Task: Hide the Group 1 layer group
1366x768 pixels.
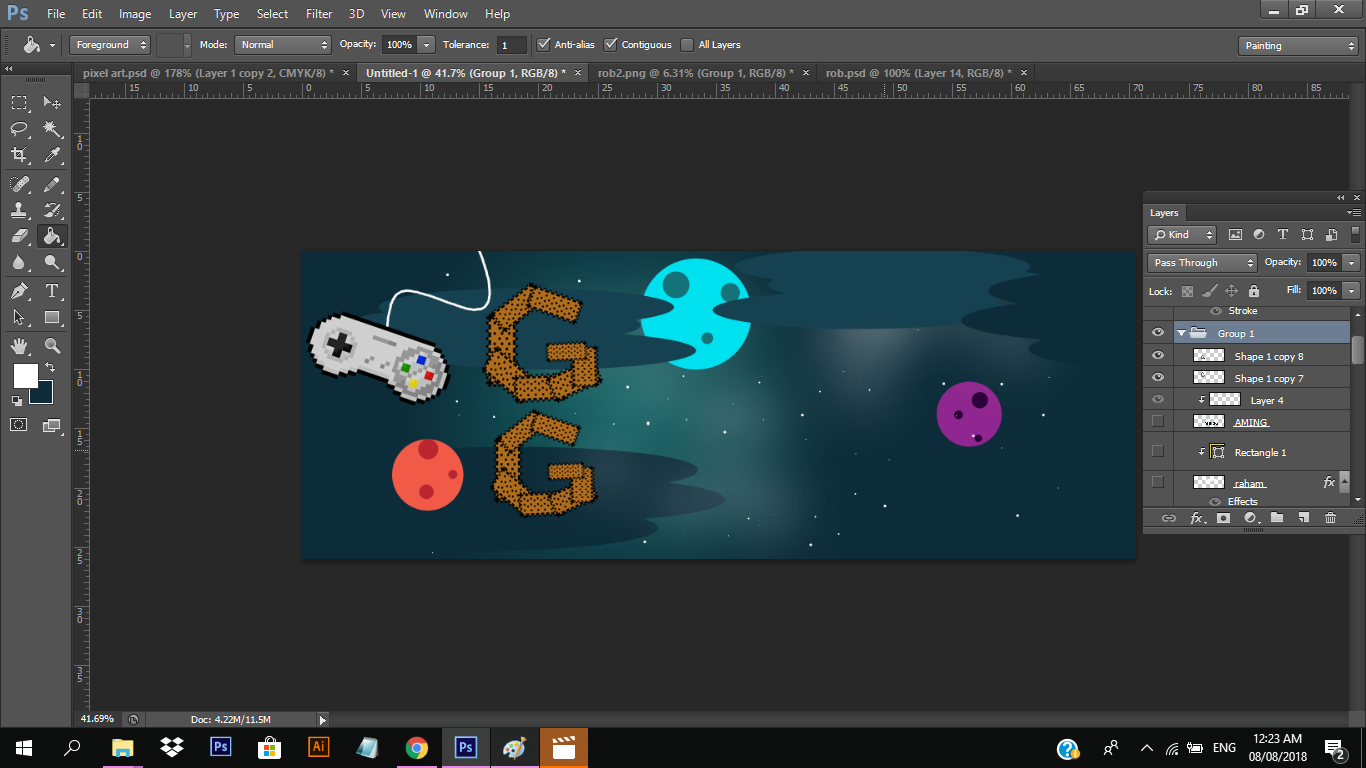Action: click(x=1158, y=333)
